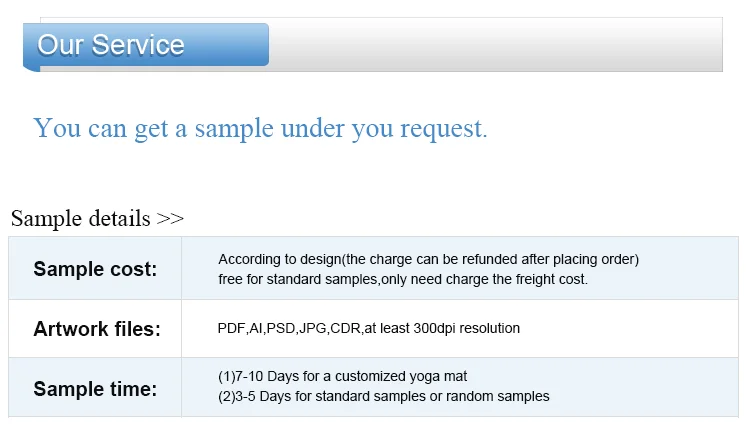Click the double arrow after Sample details

tap(170, 219)
